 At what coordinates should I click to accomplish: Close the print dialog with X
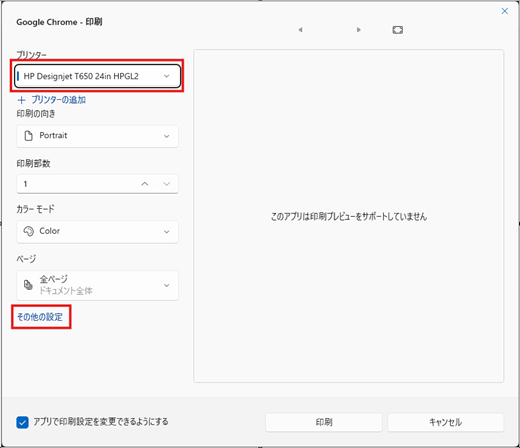point(505,11)
